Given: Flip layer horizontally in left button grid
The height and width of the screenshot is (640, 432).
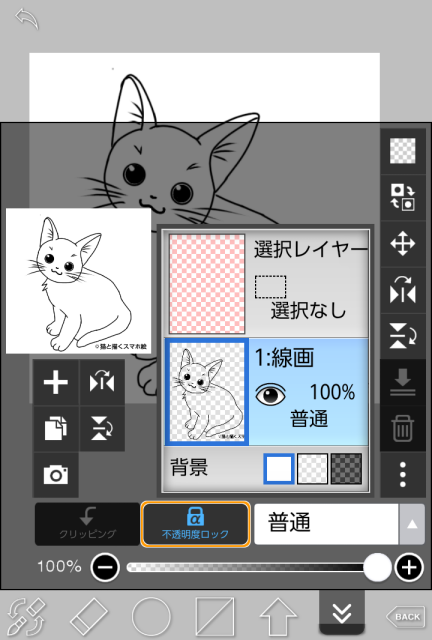Looking at the screenshot, I should point(102,382).
